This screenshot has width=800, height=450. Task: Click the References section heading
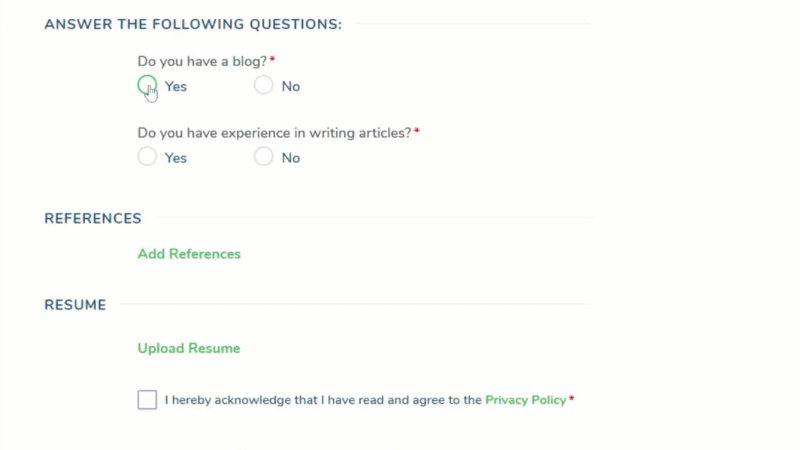point(93,219)
